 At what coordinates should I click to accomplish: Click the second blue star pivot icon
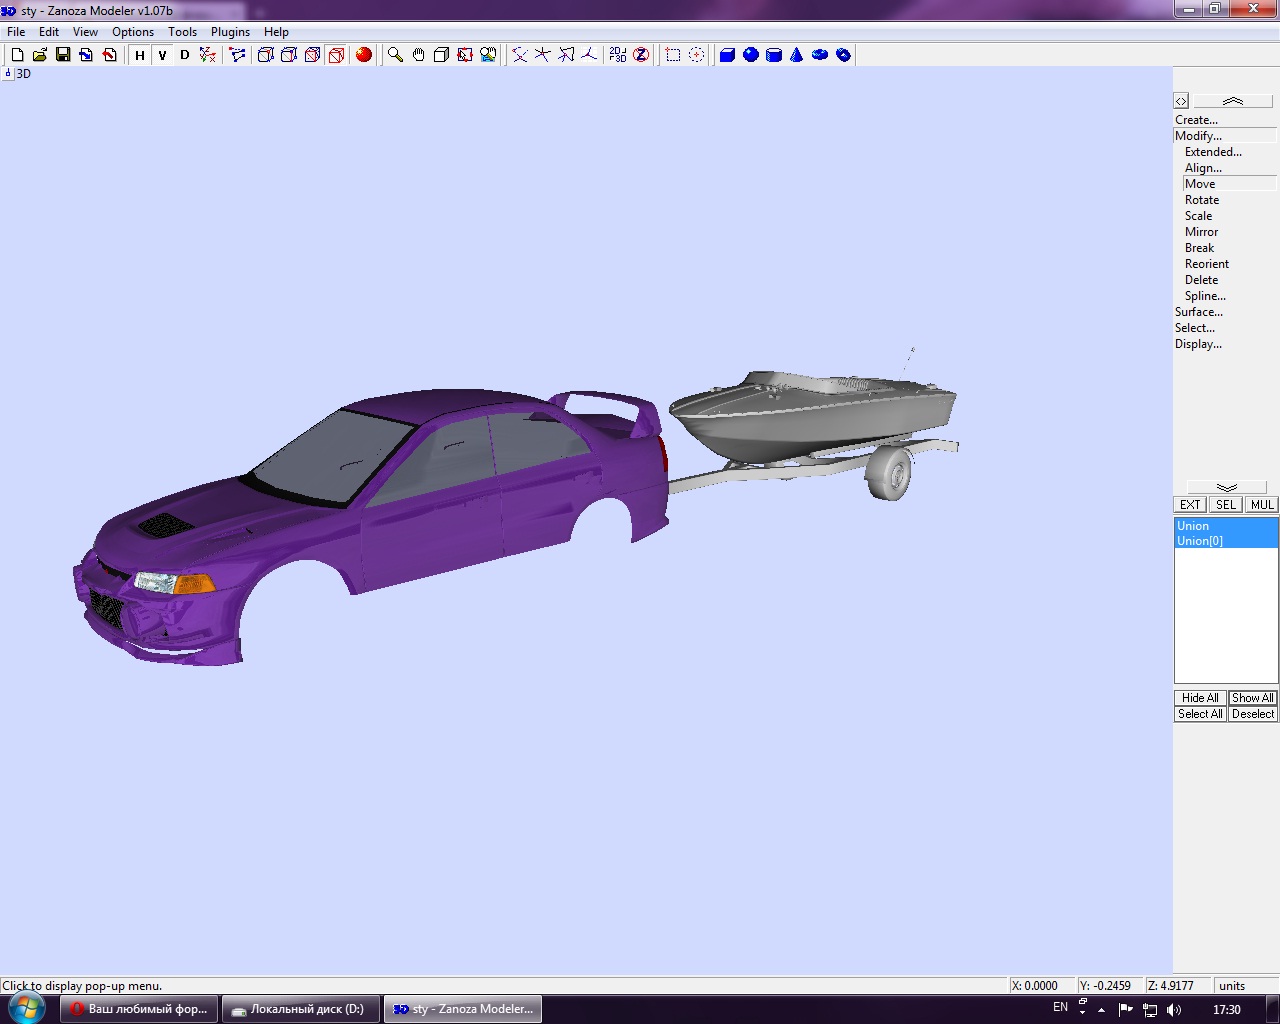click(542, 55)
